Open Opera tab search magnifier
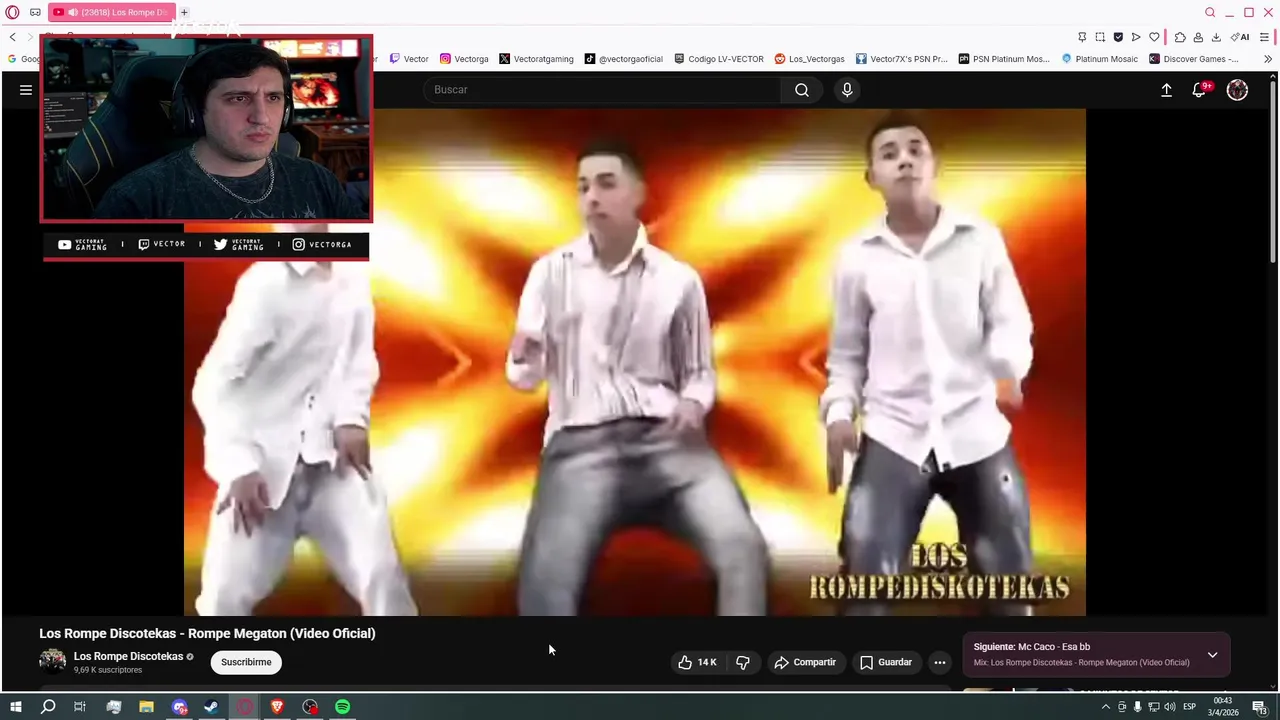 [x=1210, y=12]
